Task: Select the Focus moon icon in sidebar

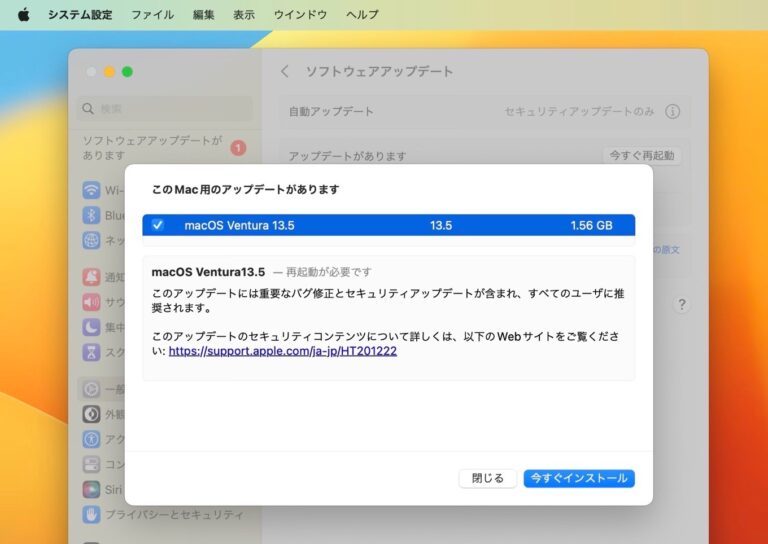Action: [91, 327]
